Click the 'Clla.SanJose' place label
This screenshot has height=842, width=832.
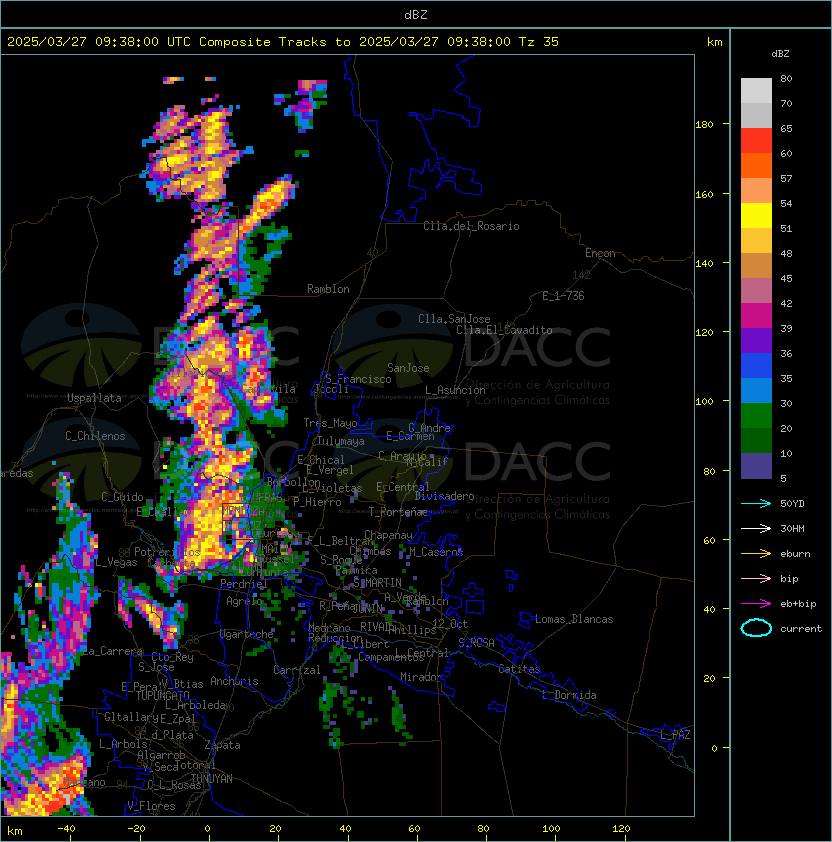point(454,319)
